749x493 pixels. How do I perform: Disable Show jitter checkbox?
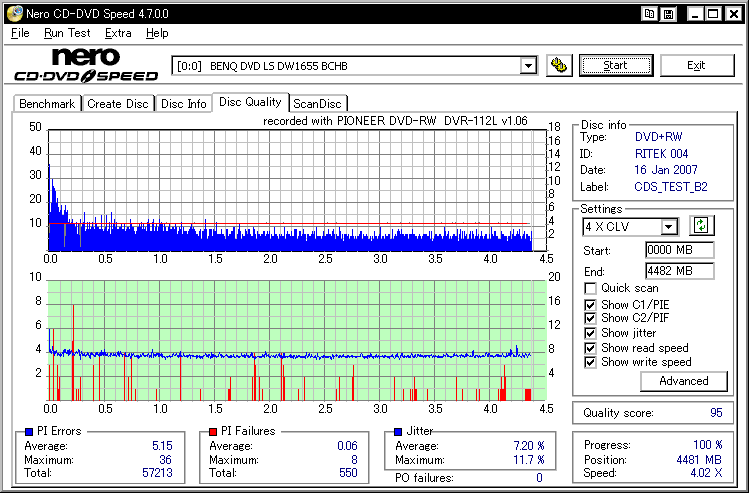coord(590,333)
